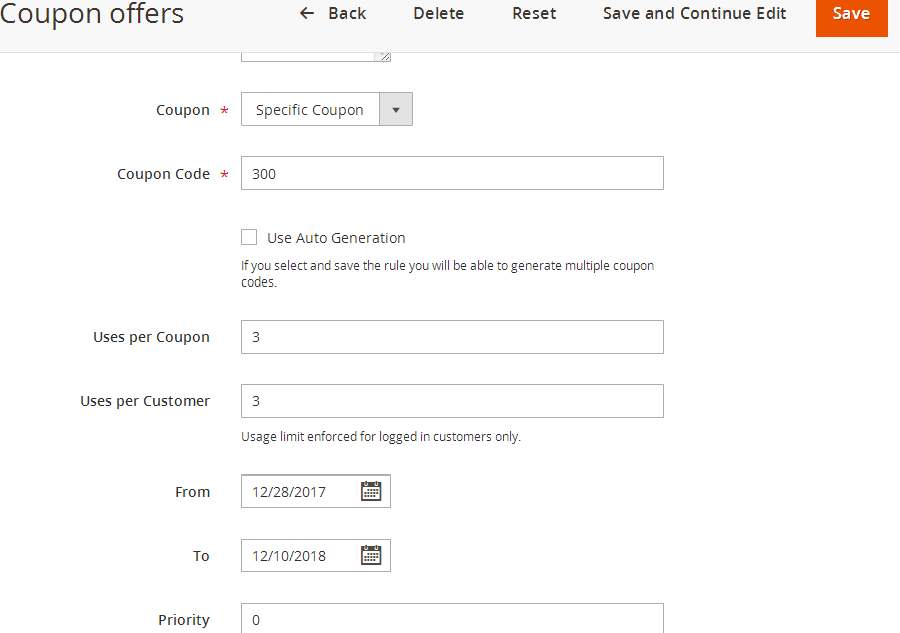Viewport: 900px width, 633px height.
Task: Open the To date calendar picker
Action: pyautogui.click(x=371, y=555)
